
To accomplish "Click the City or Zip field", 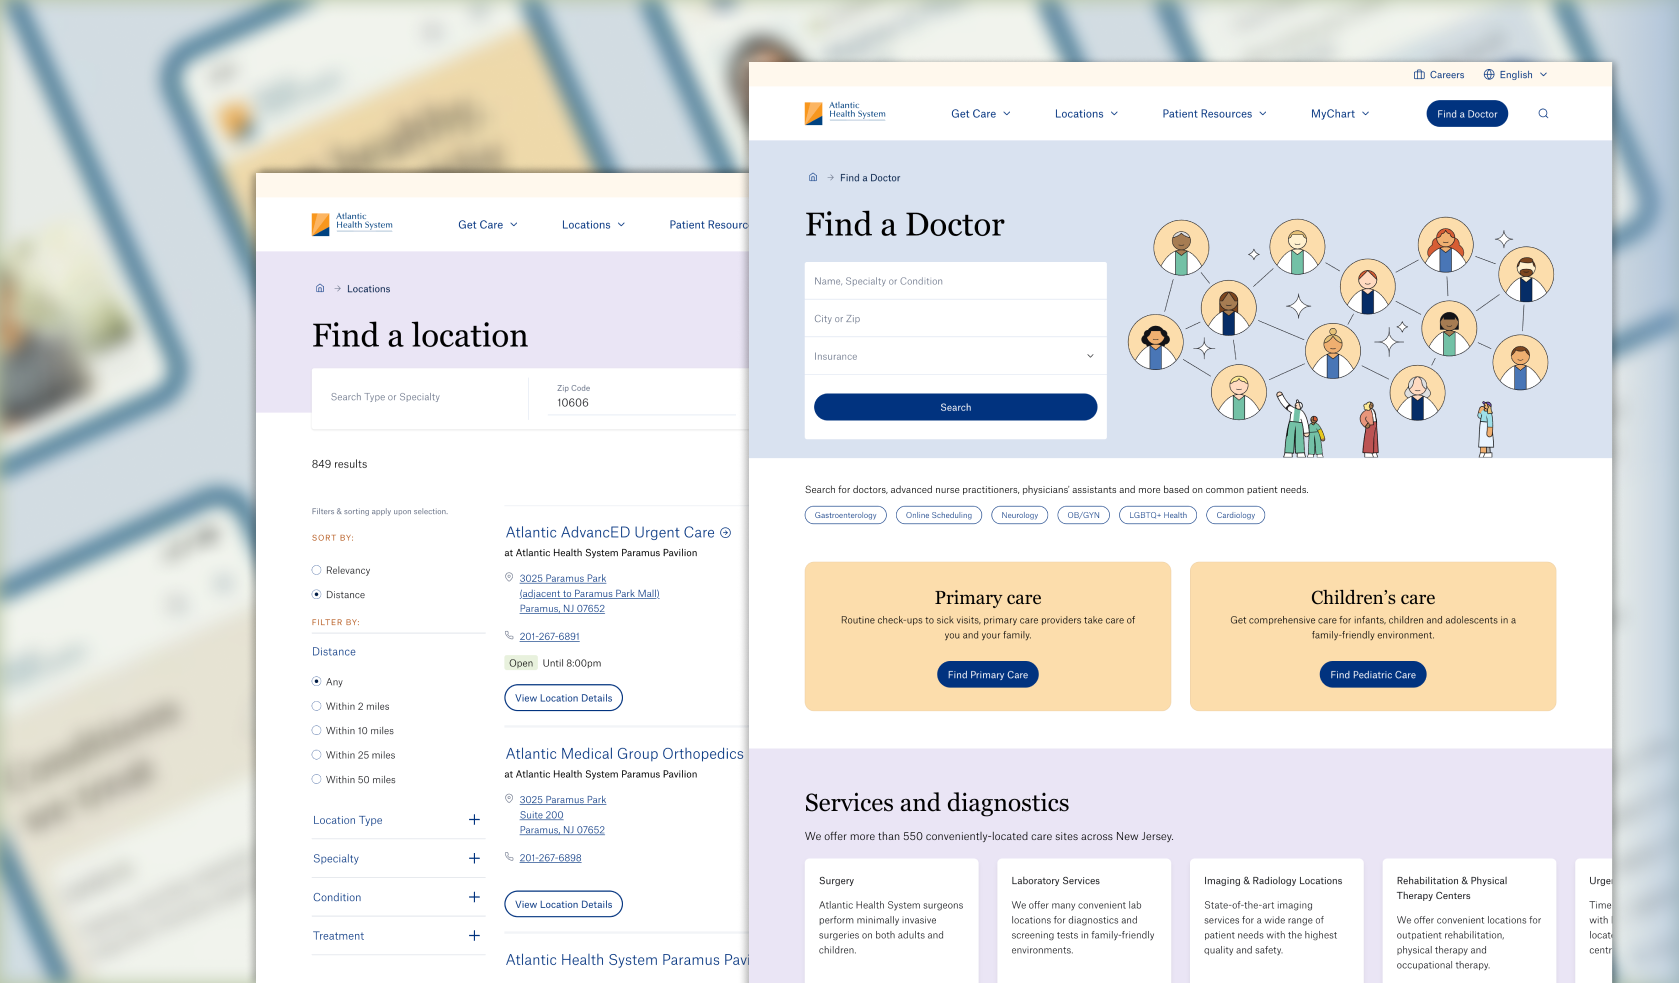I will coord(955,319).
